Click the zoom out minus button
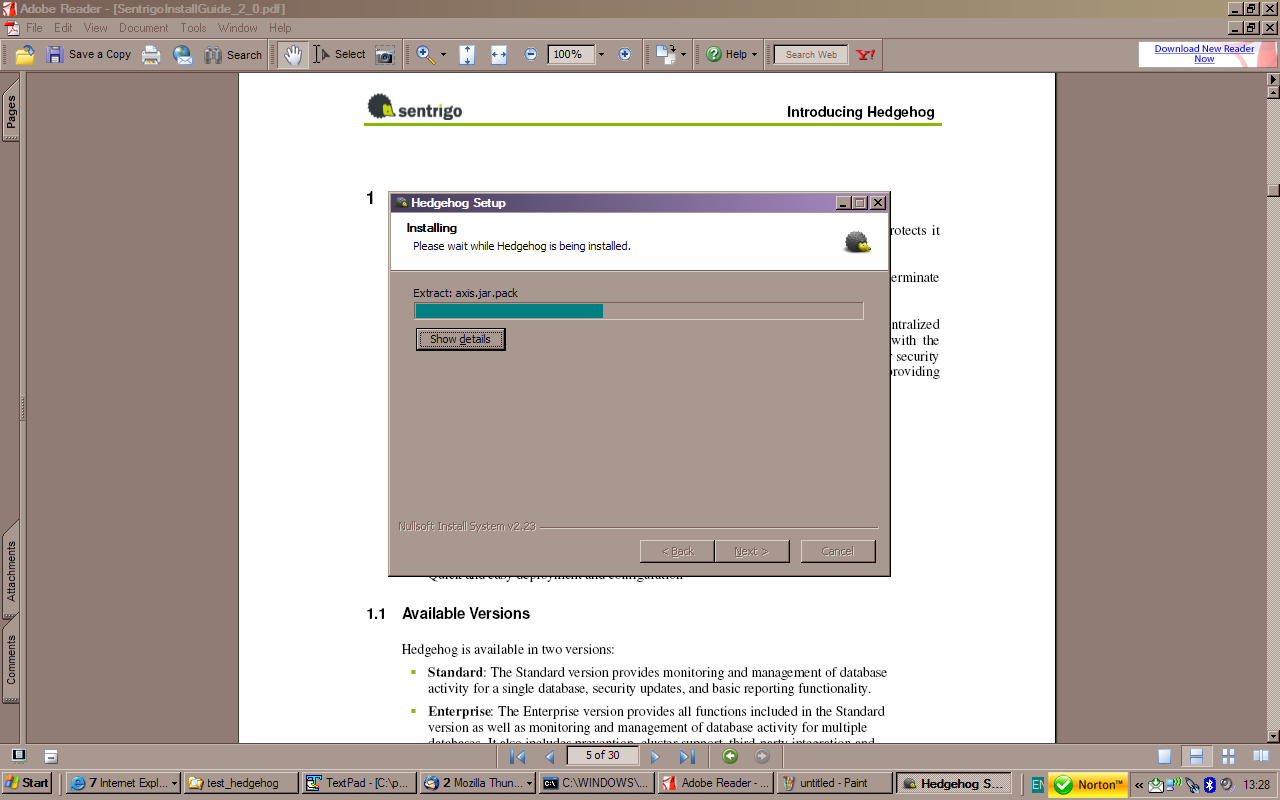The height and width of the screenshot is (800, 1280). (531, 55)
